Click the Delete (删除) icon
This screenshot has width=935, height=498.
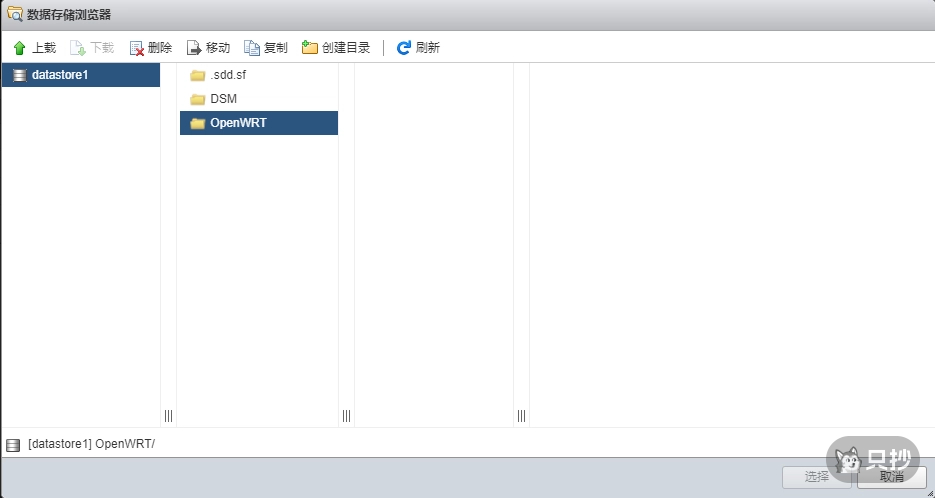[137, 48]
